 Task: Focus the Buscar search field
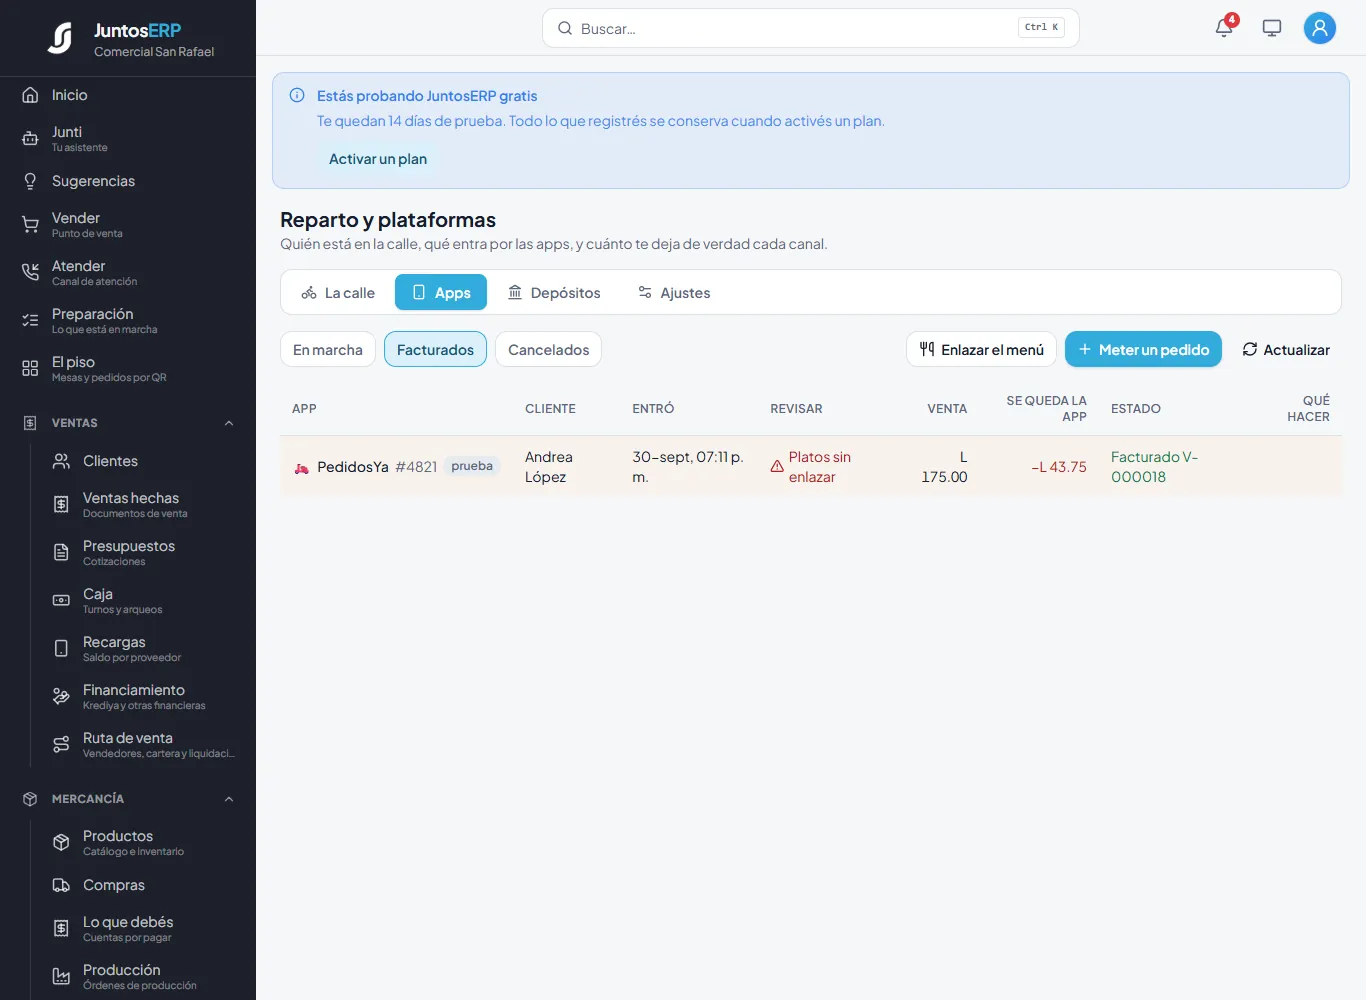click(811, 28)
